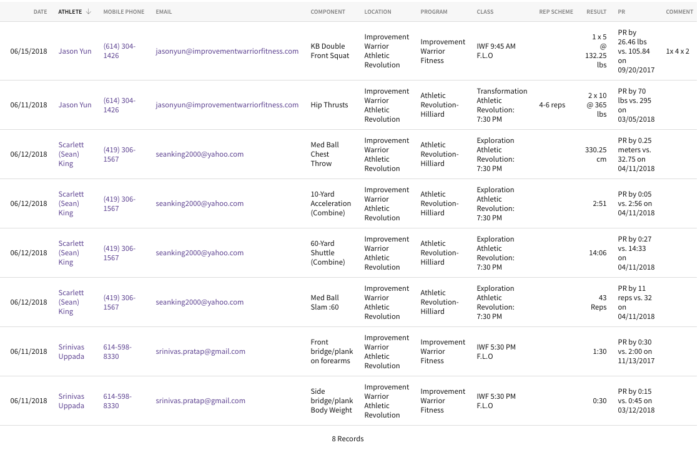Click the Result column header

(x=596, y=12)
